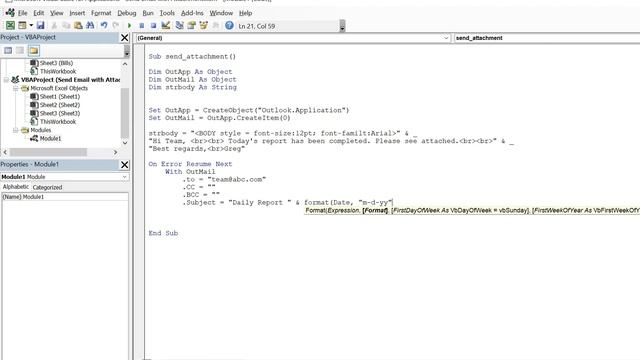Open Properties Window toolbar icon
The image size is (640, 360).
[191, 25]
